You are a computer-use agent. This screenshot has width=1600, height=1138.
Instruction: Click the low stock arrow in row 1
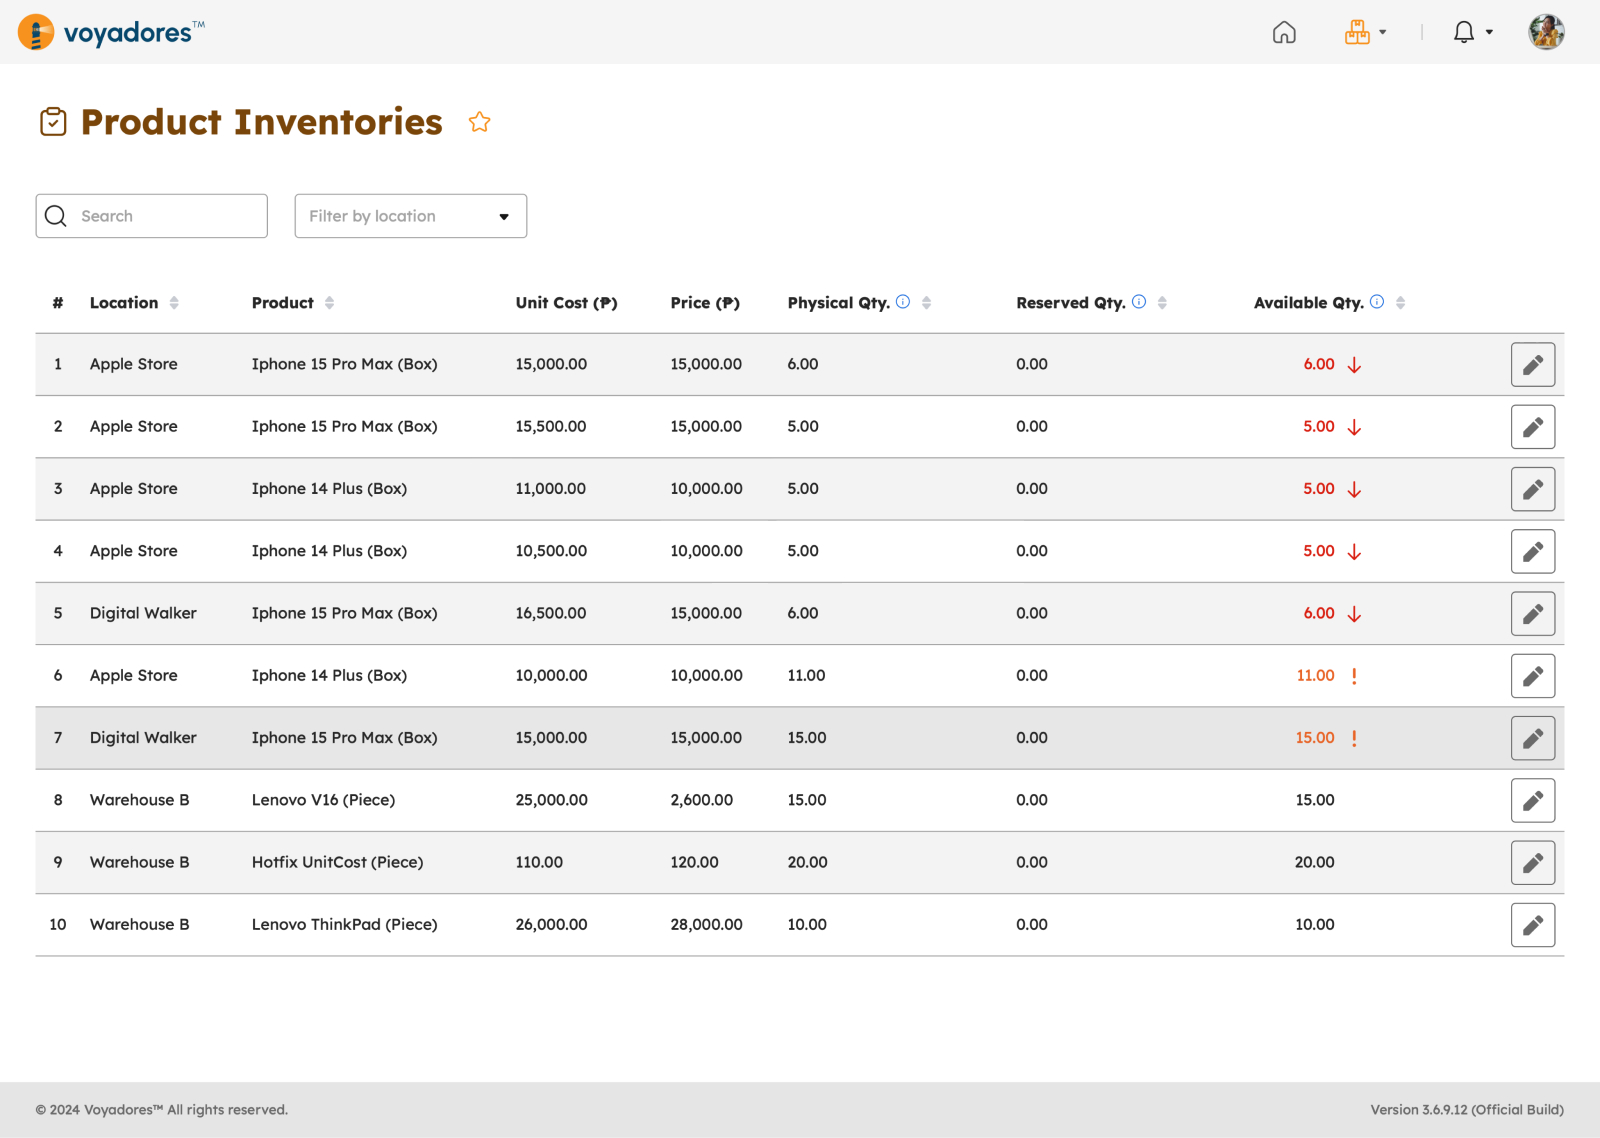(x=1354, y=365)
